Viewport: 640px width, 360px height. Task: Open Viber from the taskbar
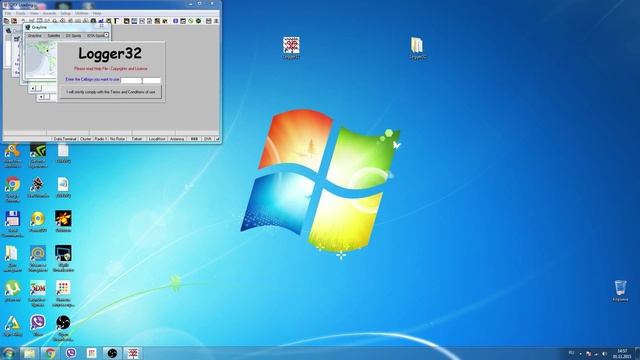click(71, 353)
